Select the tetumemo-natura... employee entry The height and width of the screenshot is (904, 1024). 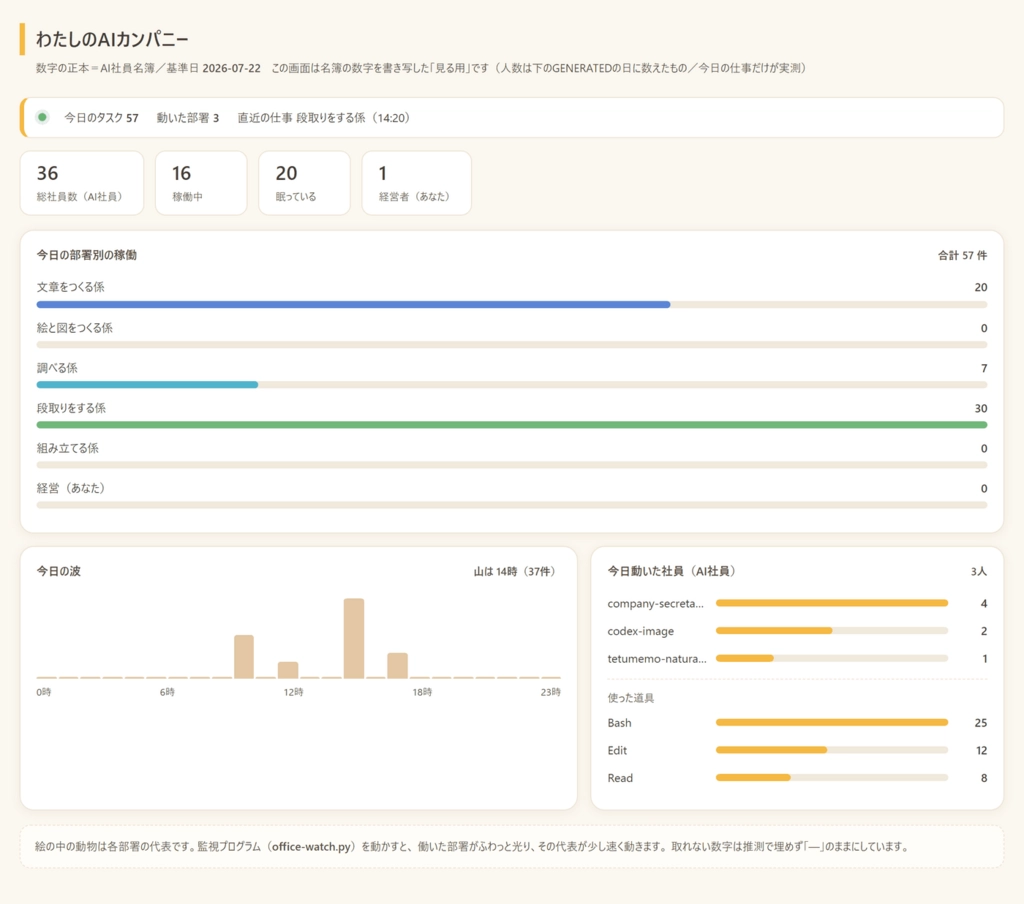point(797,658)
